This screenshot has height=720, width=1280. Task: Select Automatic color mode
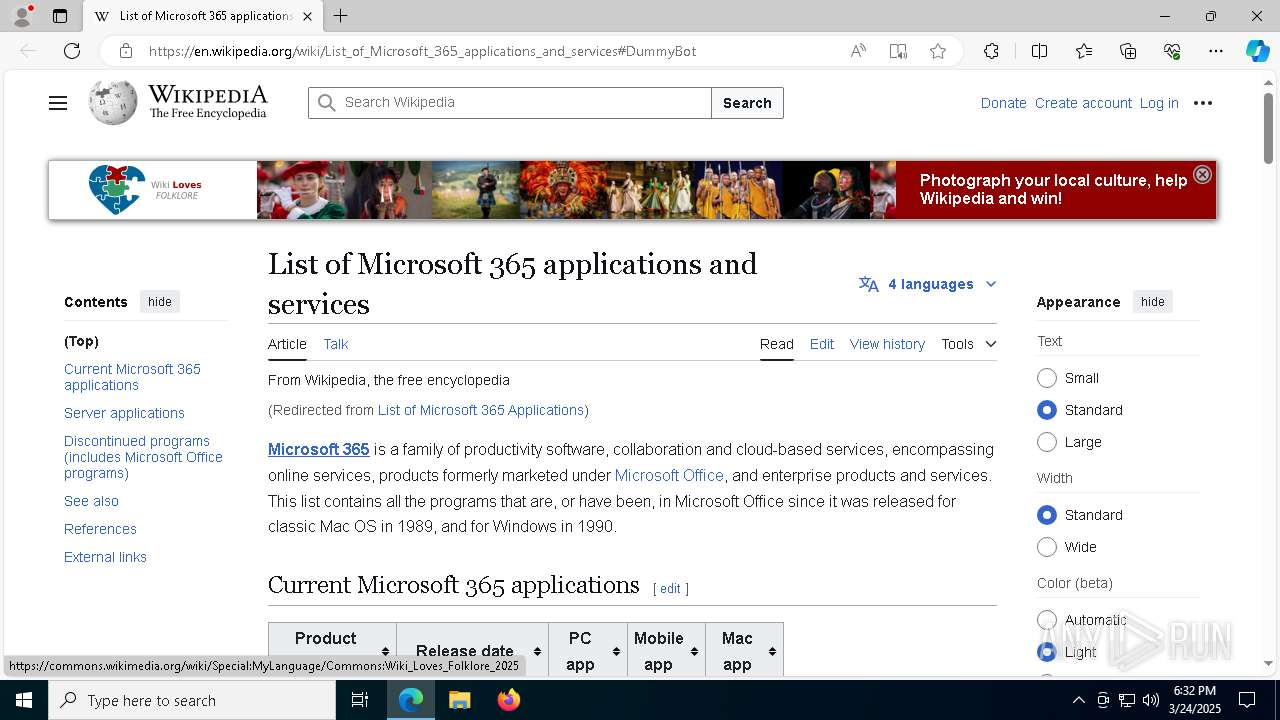pyautogui.click(x=1047, y=620)
